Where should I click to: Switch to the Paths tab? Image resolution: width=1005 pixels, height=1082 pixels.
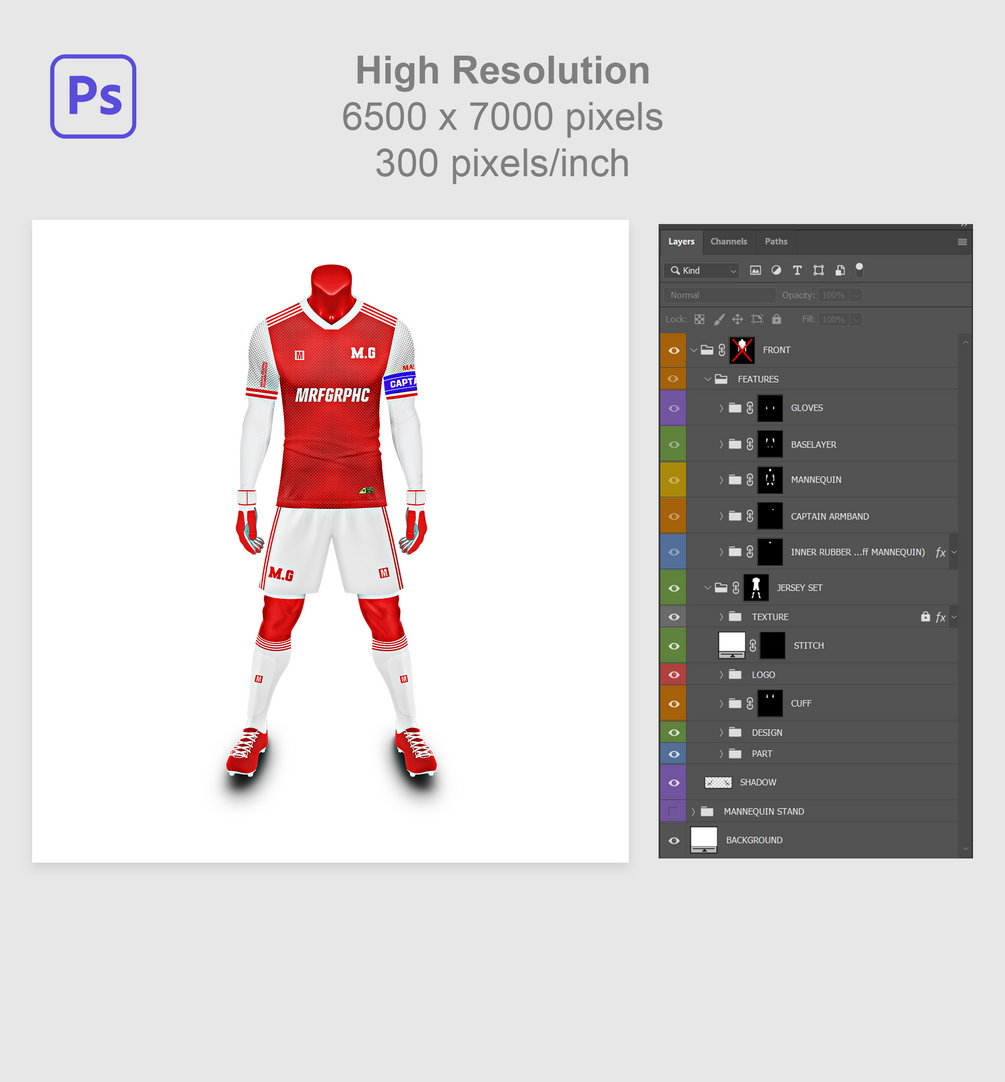tap(776, 242)
